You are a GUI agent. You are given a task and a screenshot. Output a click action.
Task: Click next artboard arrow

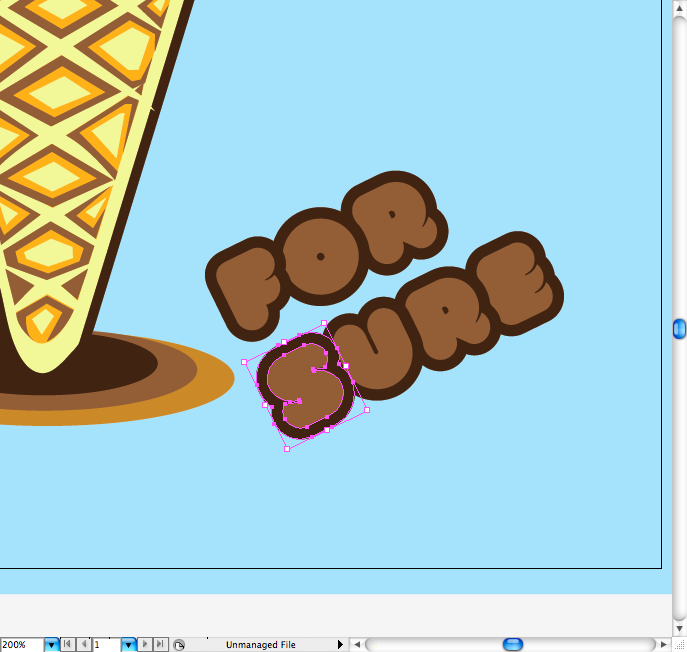[145, 645]
